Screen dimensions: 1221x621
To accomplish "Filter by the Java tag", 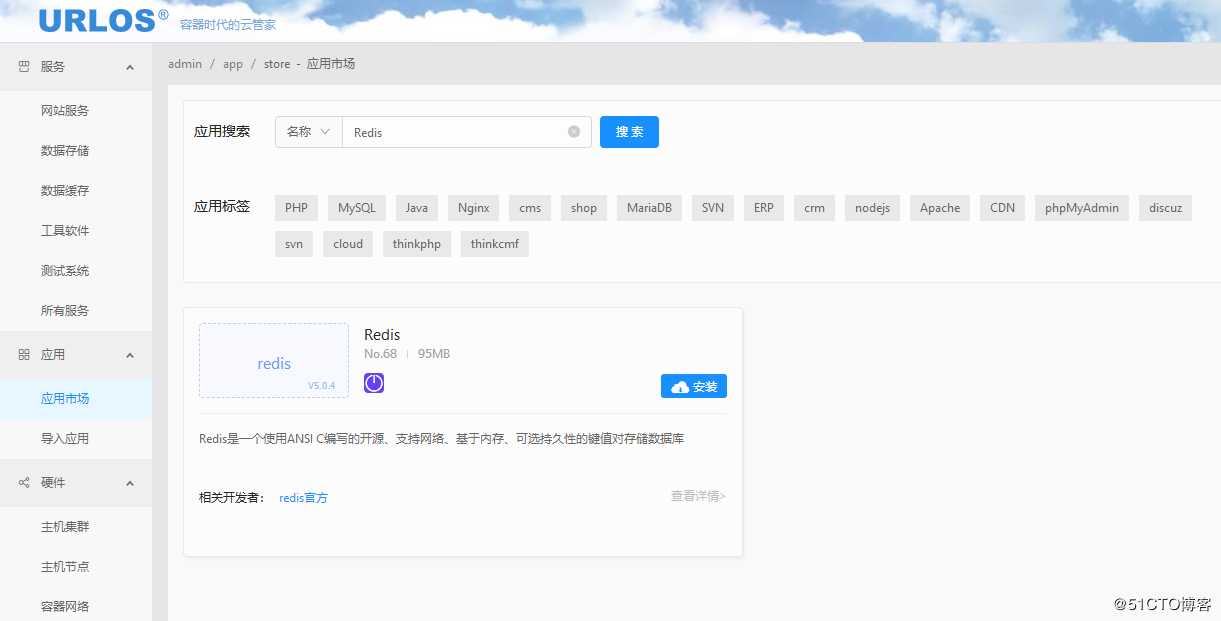I will click(417, 208).
